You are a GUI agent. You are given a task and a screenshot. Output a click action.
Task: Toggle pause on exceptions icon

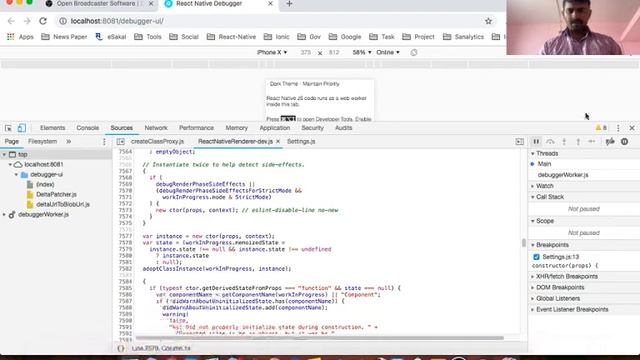coord(624,142)
